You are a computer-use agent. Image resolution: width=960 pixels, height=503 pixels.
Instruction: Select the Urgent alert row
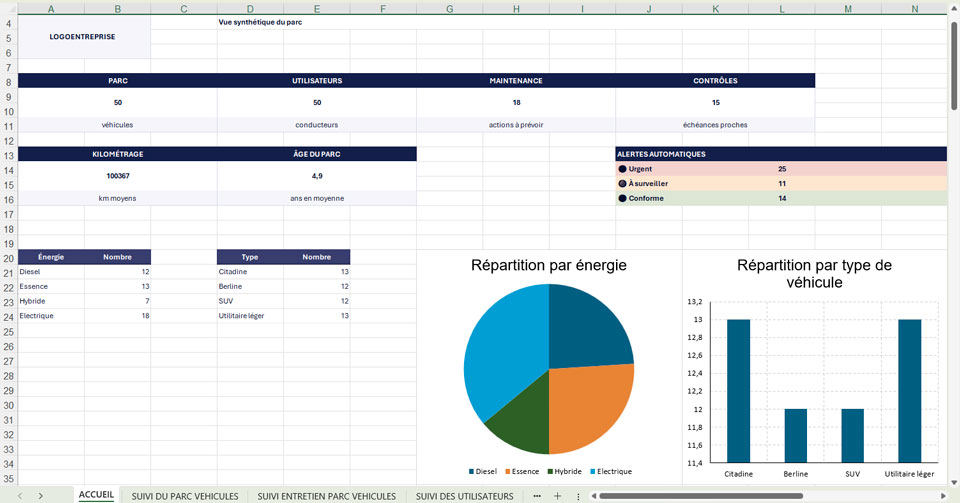tap(781, 169)
